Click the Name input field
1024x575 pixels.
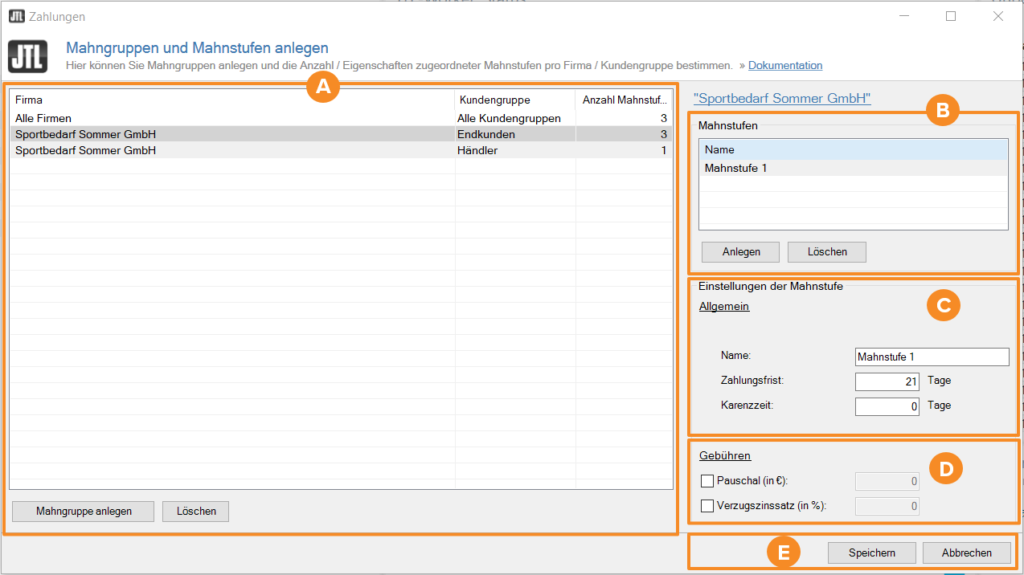pos(931,357)
